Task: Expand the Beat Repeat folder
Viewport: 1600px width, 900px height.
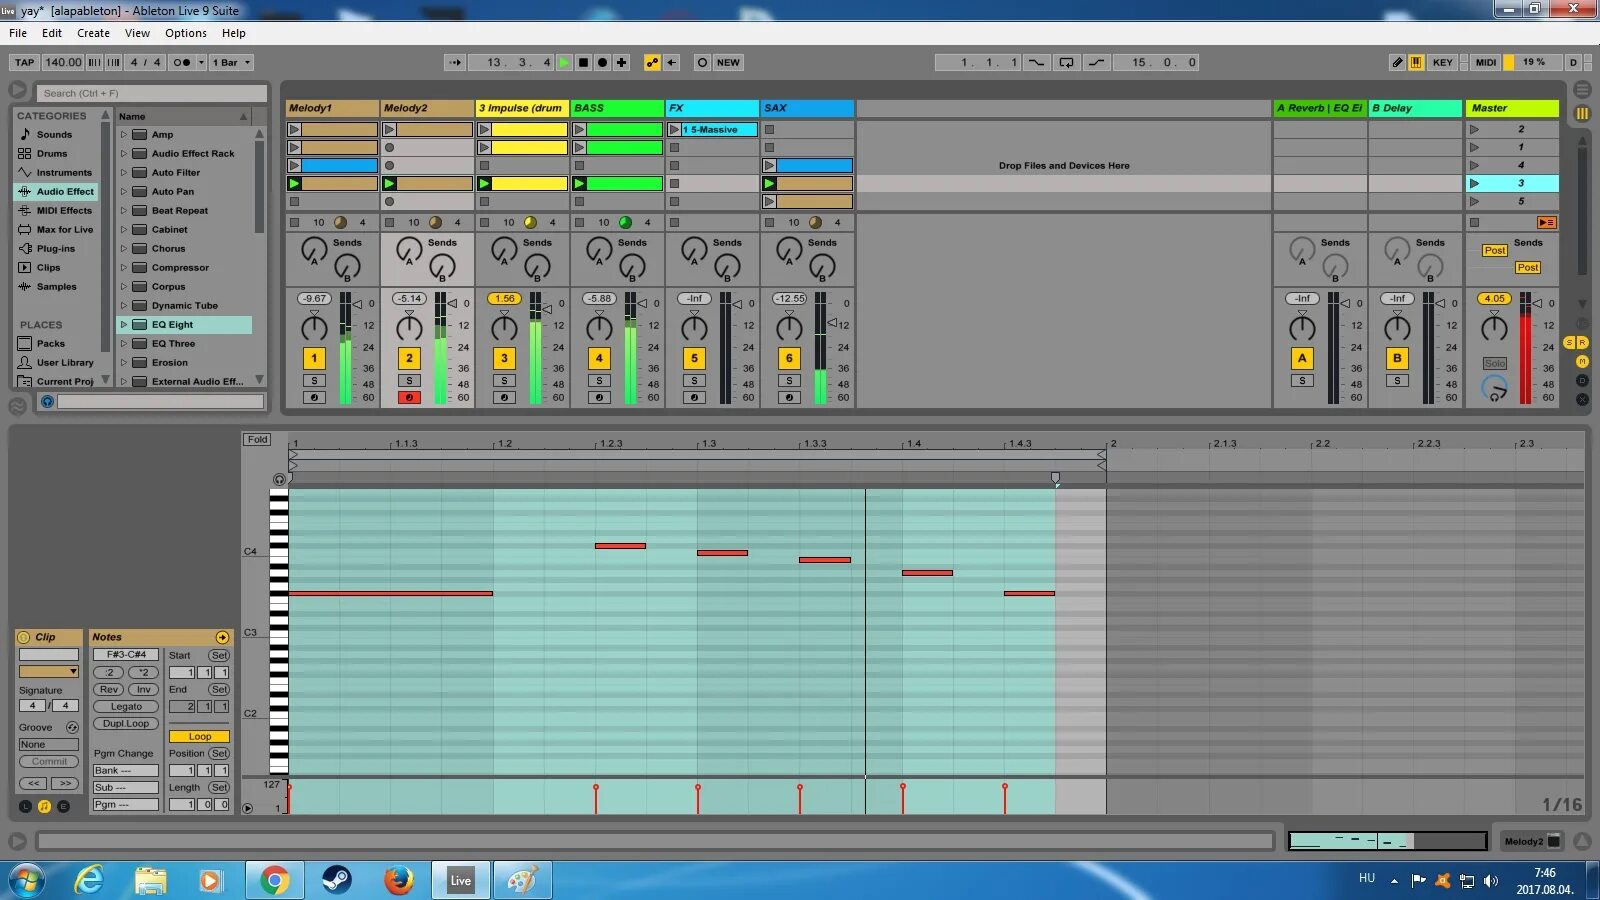Action: point(124,210)
